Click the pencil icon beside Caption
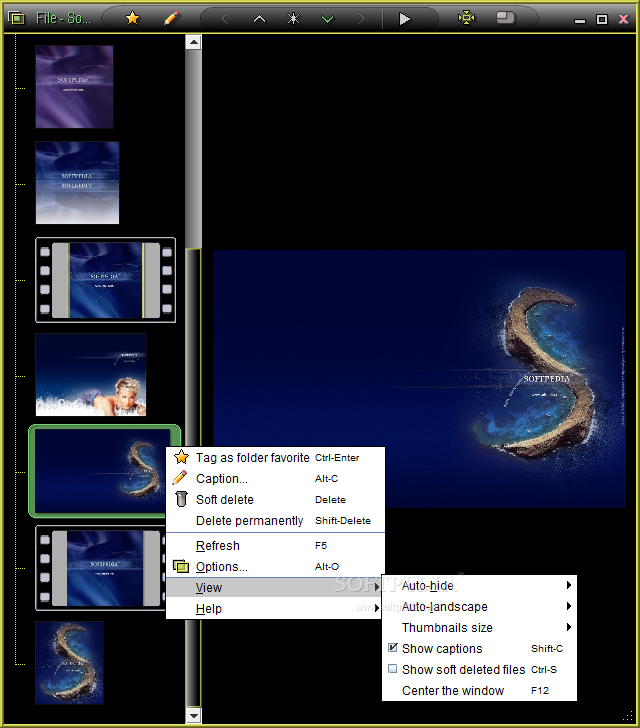This screenshot has width=640, height=728. point(180,478)
